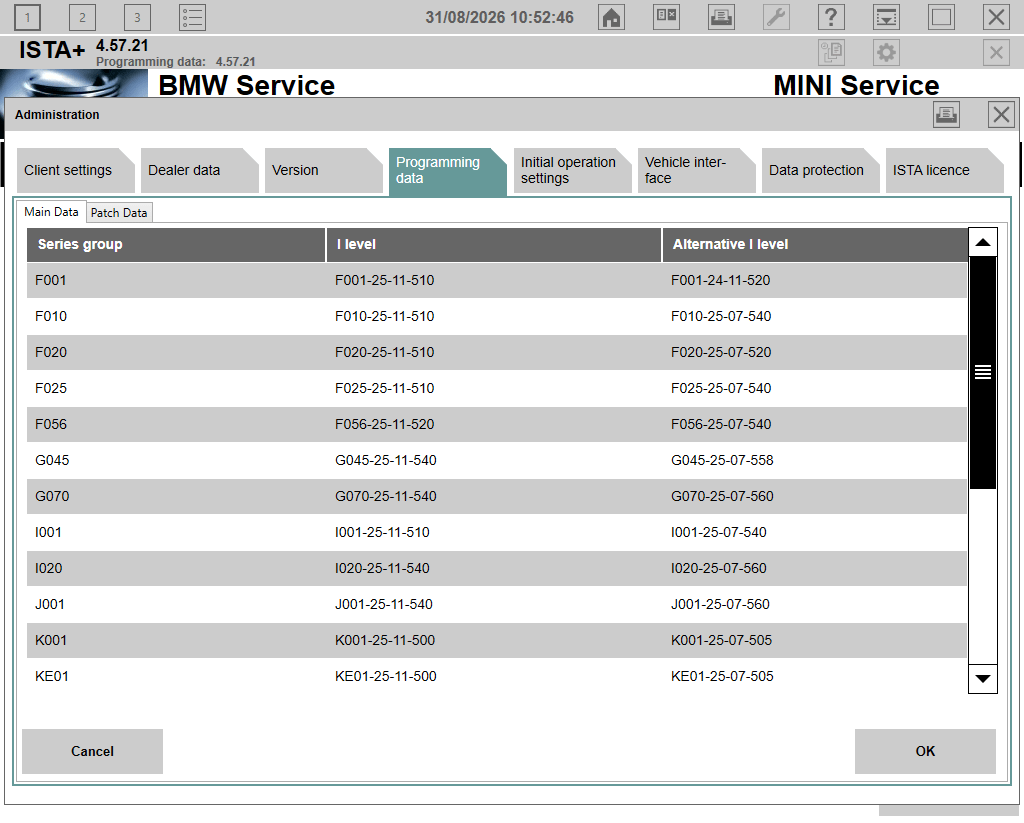
Task: Select operation slot 3 button
Action: coord(137,17)
